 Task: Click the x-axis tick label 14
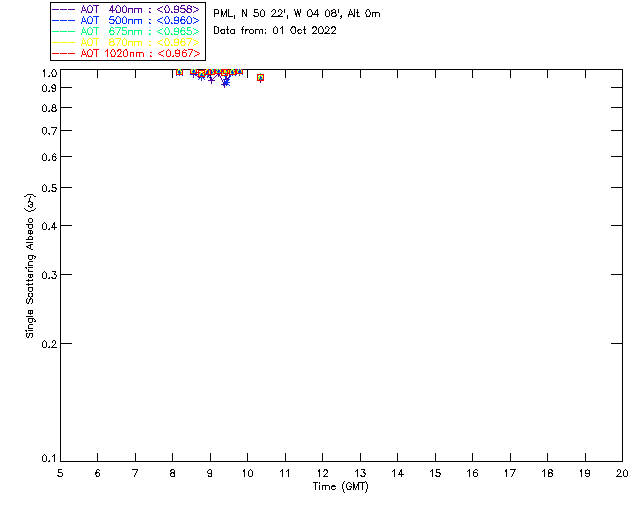coord(398,473)
